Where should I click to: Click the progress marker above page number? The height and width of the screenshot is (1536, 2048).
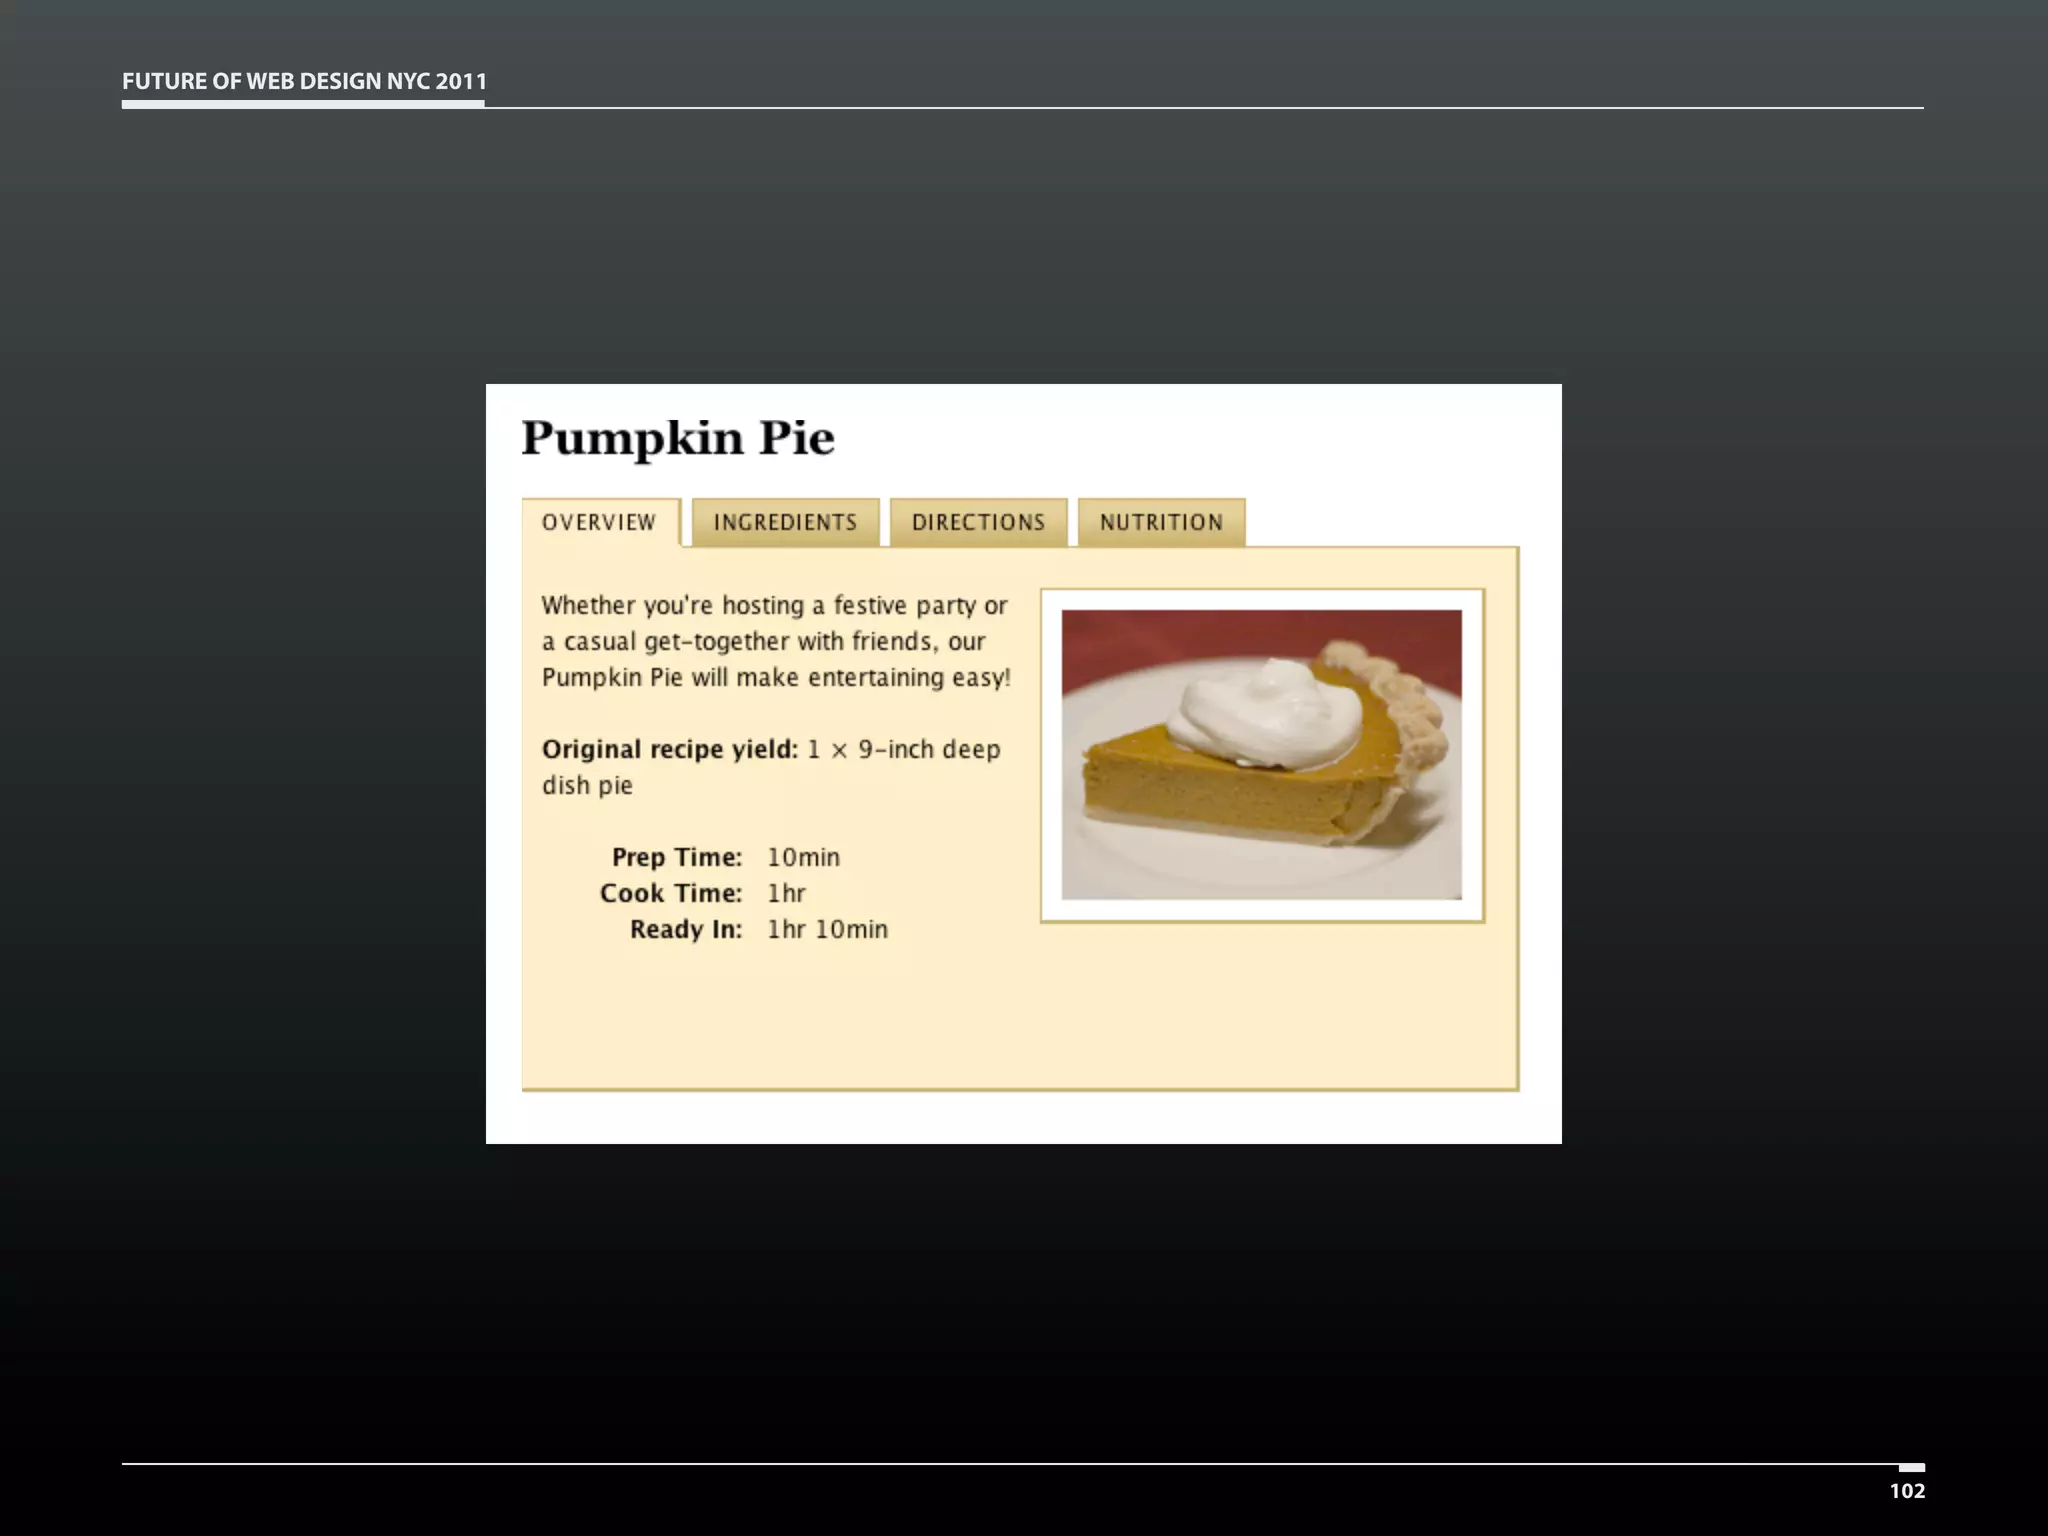[x=1911, y=1467]
